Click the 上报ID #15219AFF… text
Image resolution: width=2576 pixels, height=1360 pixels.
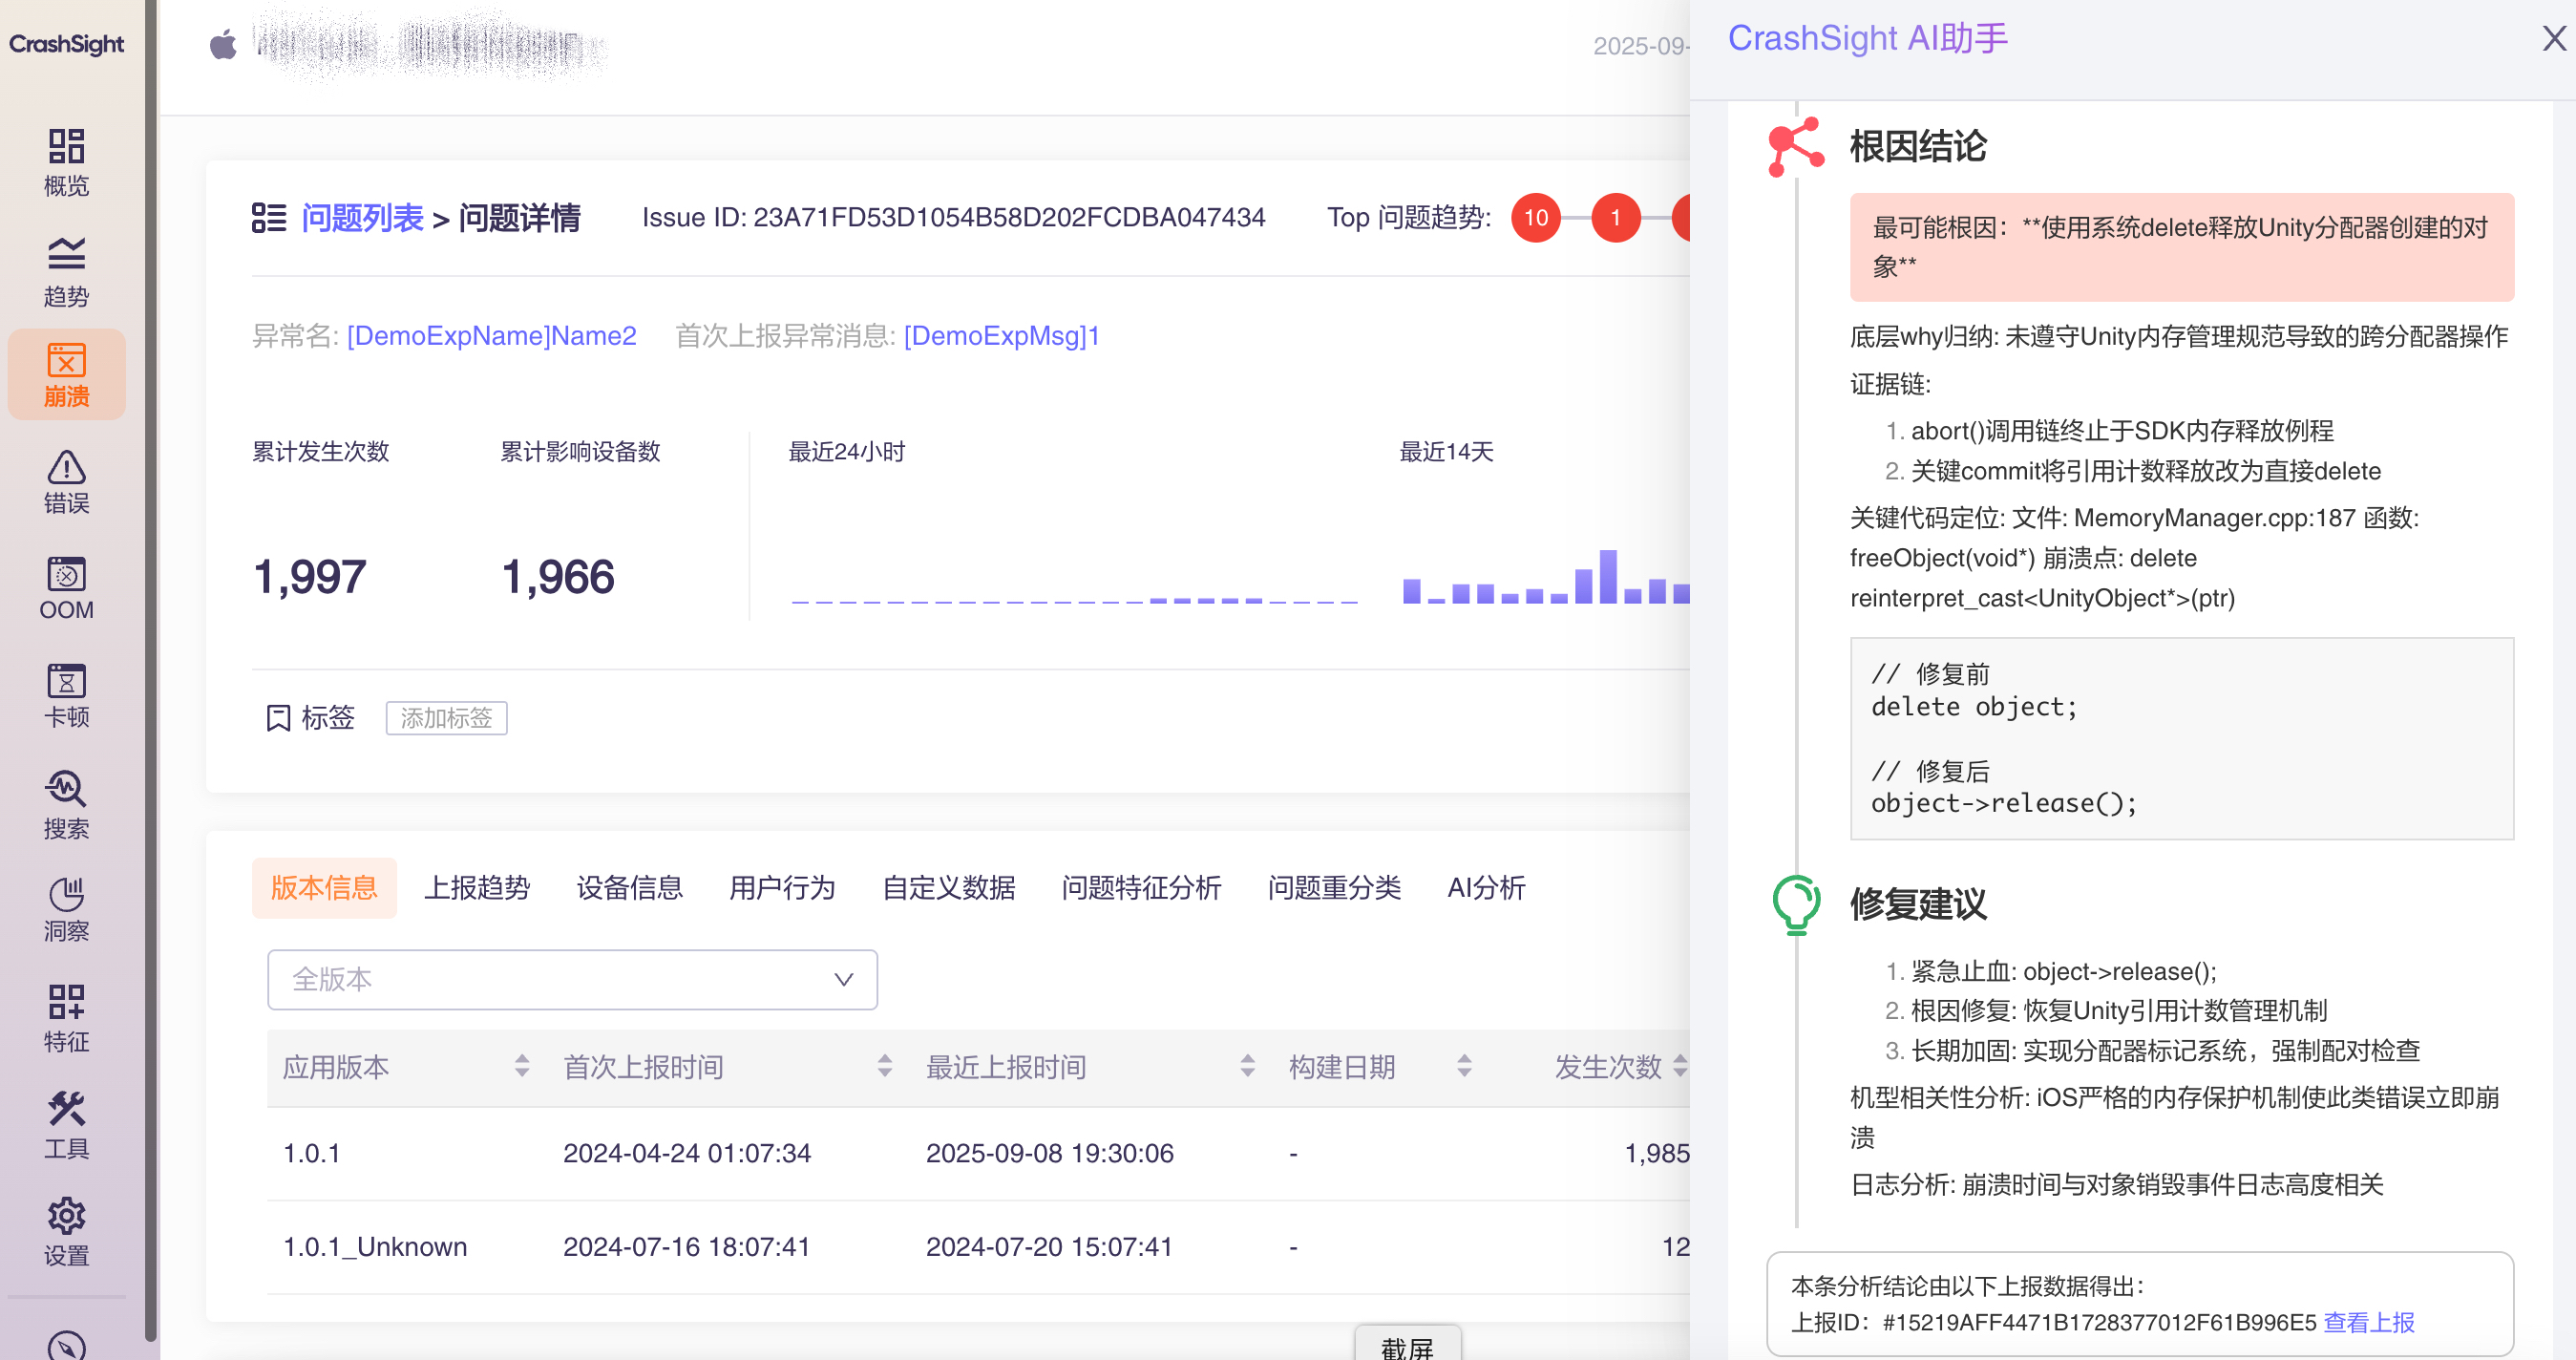(2053, 1322)
